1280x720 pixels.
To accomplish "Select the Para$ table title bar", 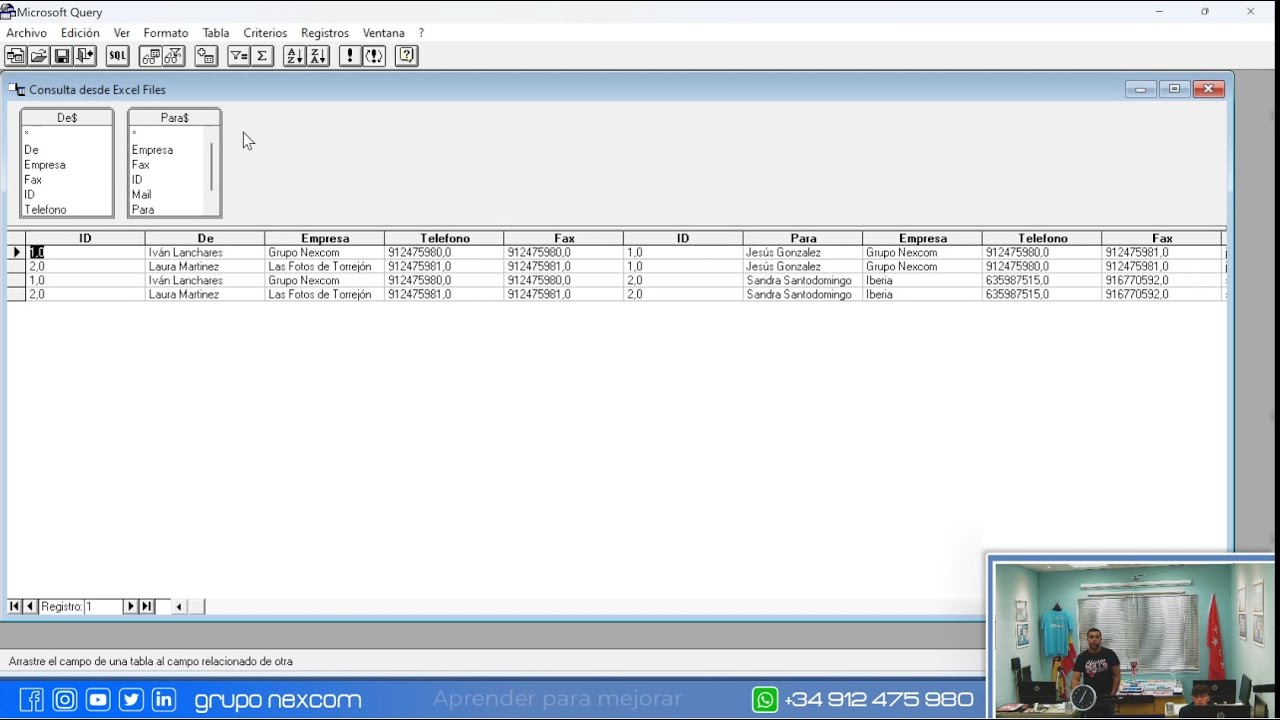I will tap(174, 118).
